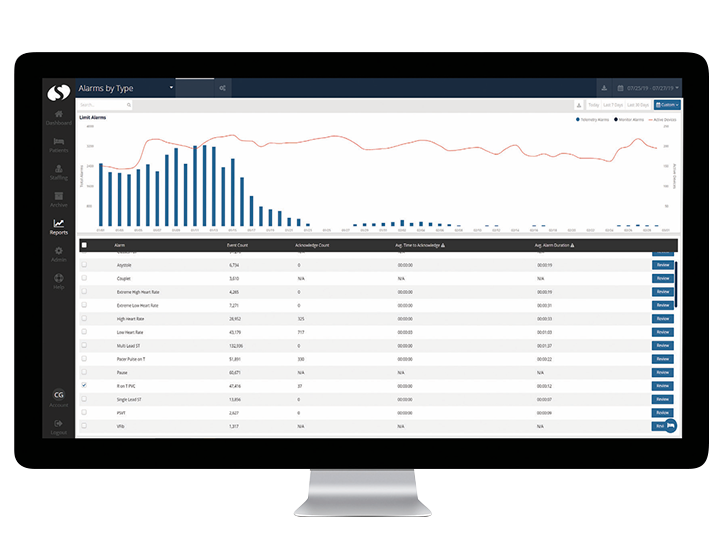This screenshot has height=537, width=725.
Task: Click Review for Multi Lead ST
Action: point(662,345)
